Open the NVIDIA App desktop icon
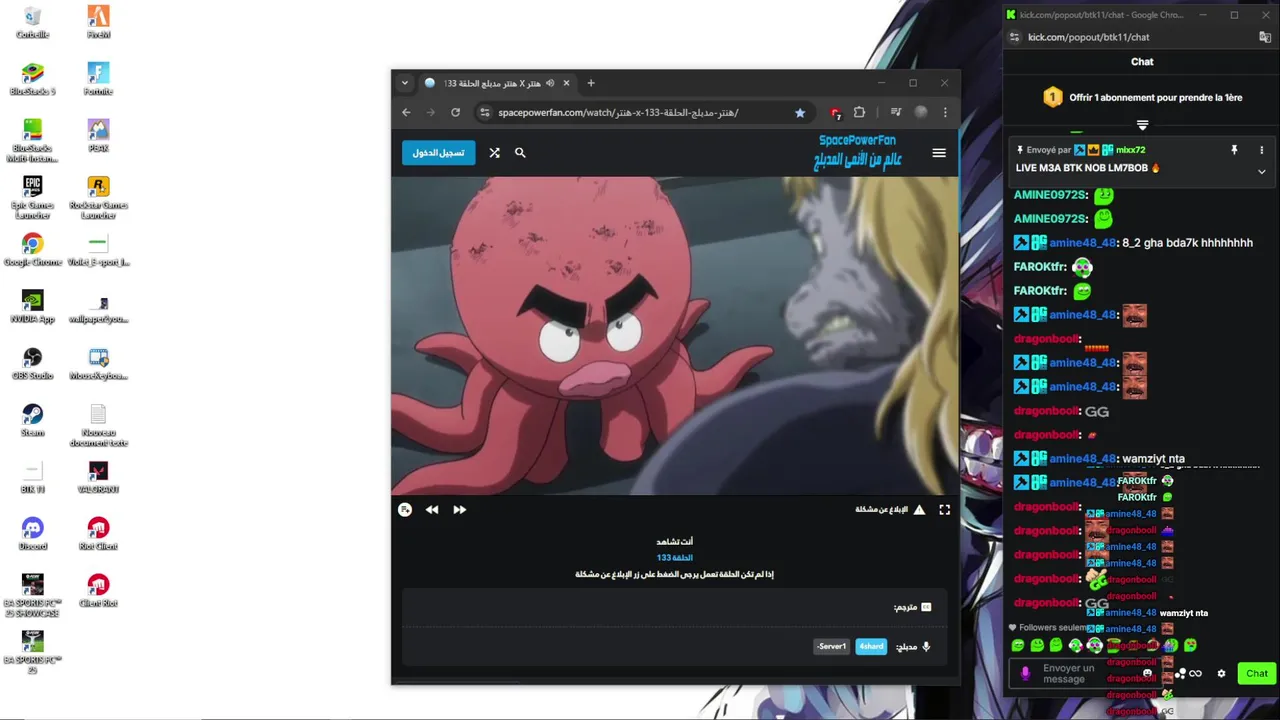The image size is (1280, 720). pos(33,307)
